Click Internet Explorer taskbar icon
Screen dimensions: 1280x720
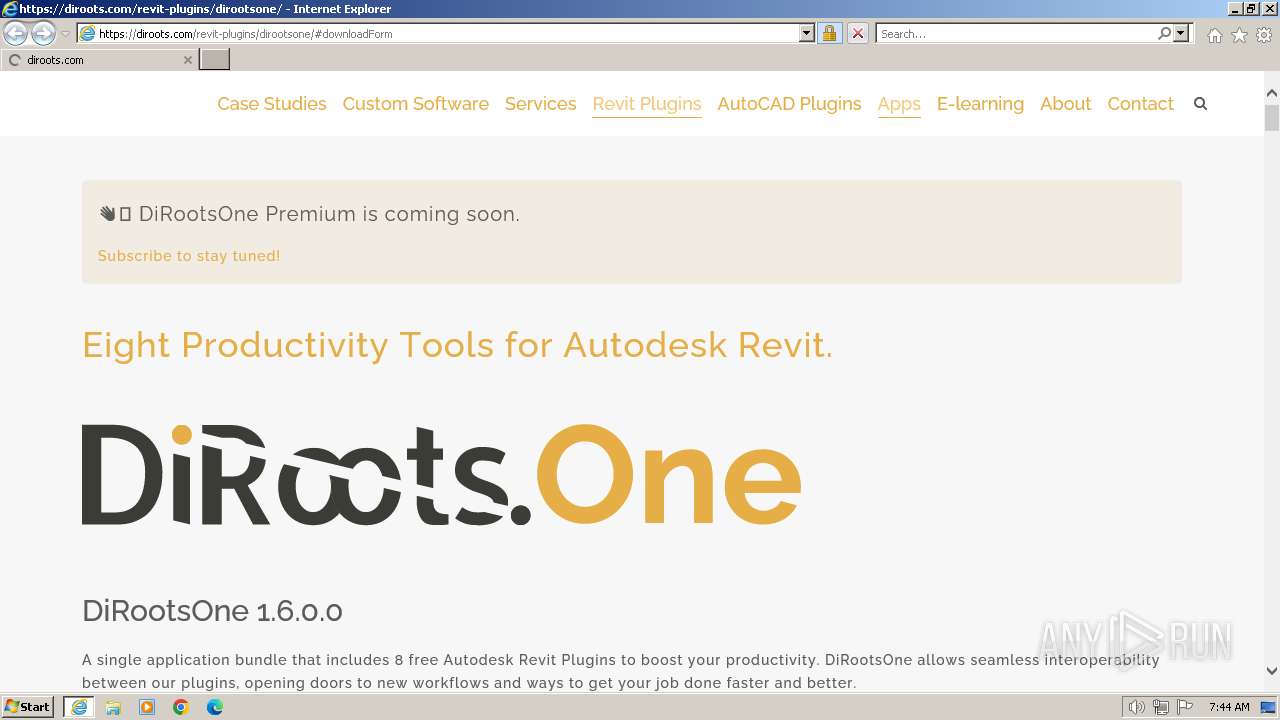coord(79,706)
